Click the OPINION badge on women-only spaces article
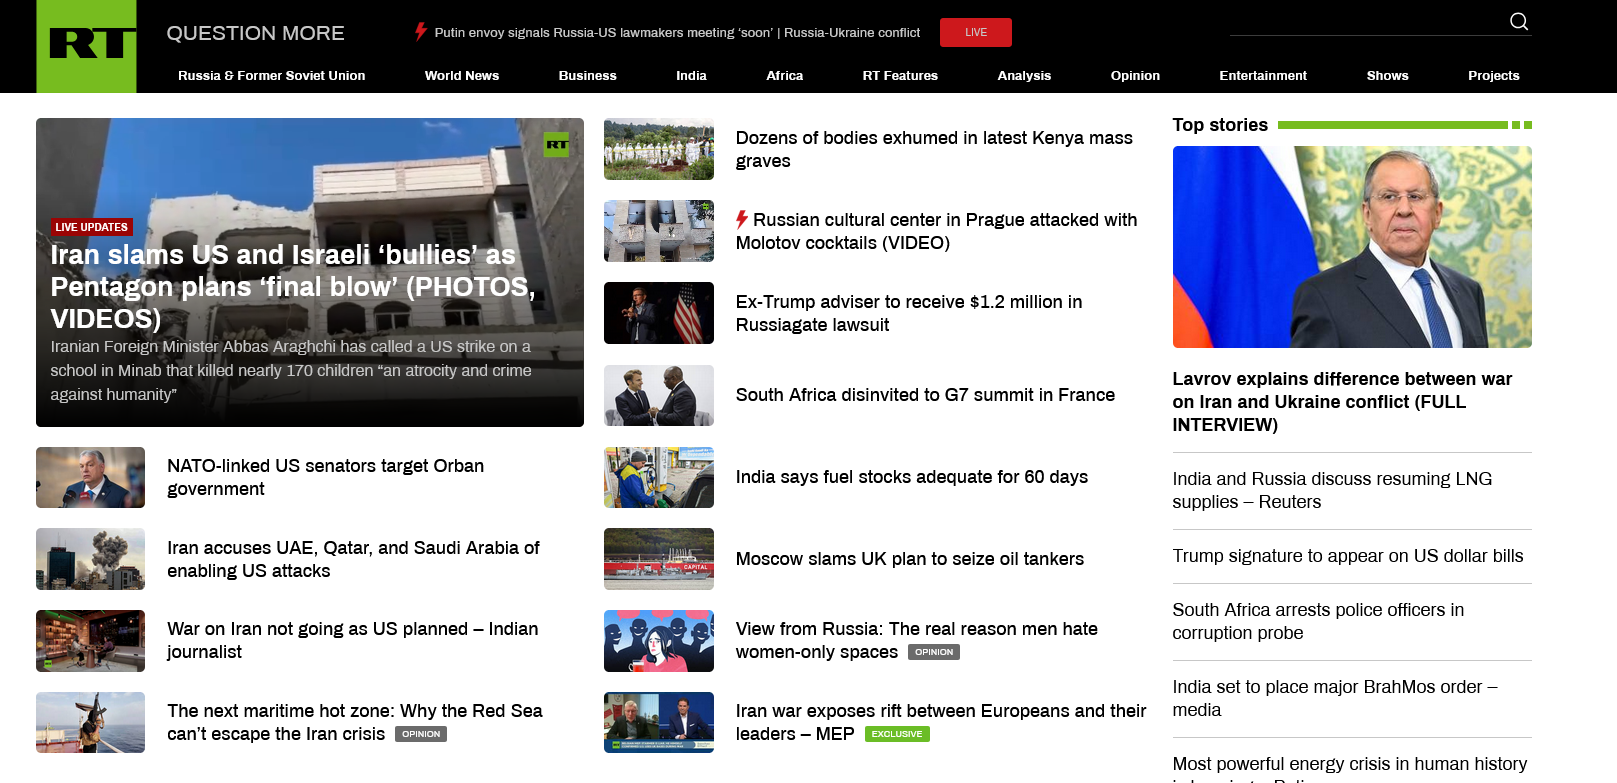 tap(933, 652)
